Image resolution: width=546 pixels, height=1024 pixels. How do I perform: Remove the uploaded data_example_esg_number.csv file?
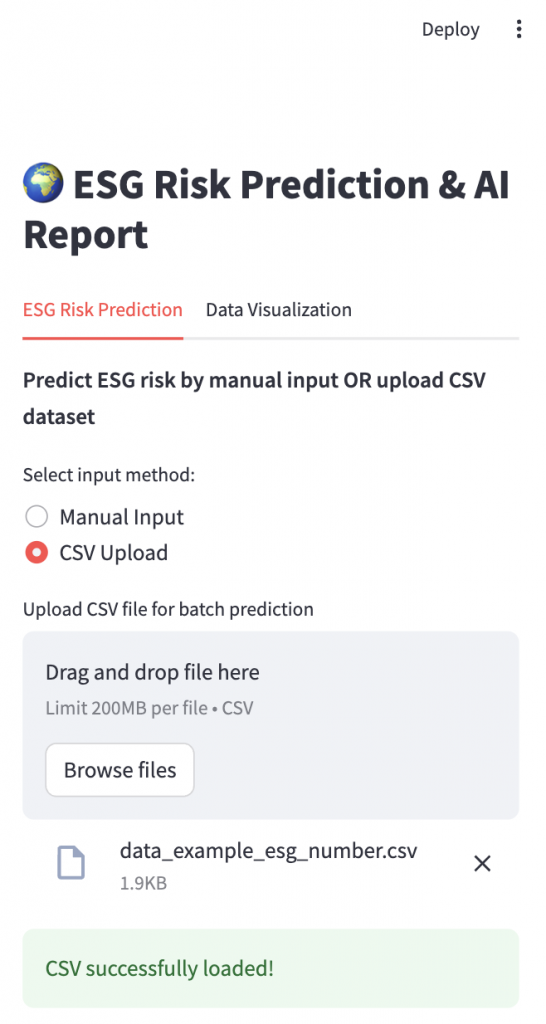coord(482,864)
